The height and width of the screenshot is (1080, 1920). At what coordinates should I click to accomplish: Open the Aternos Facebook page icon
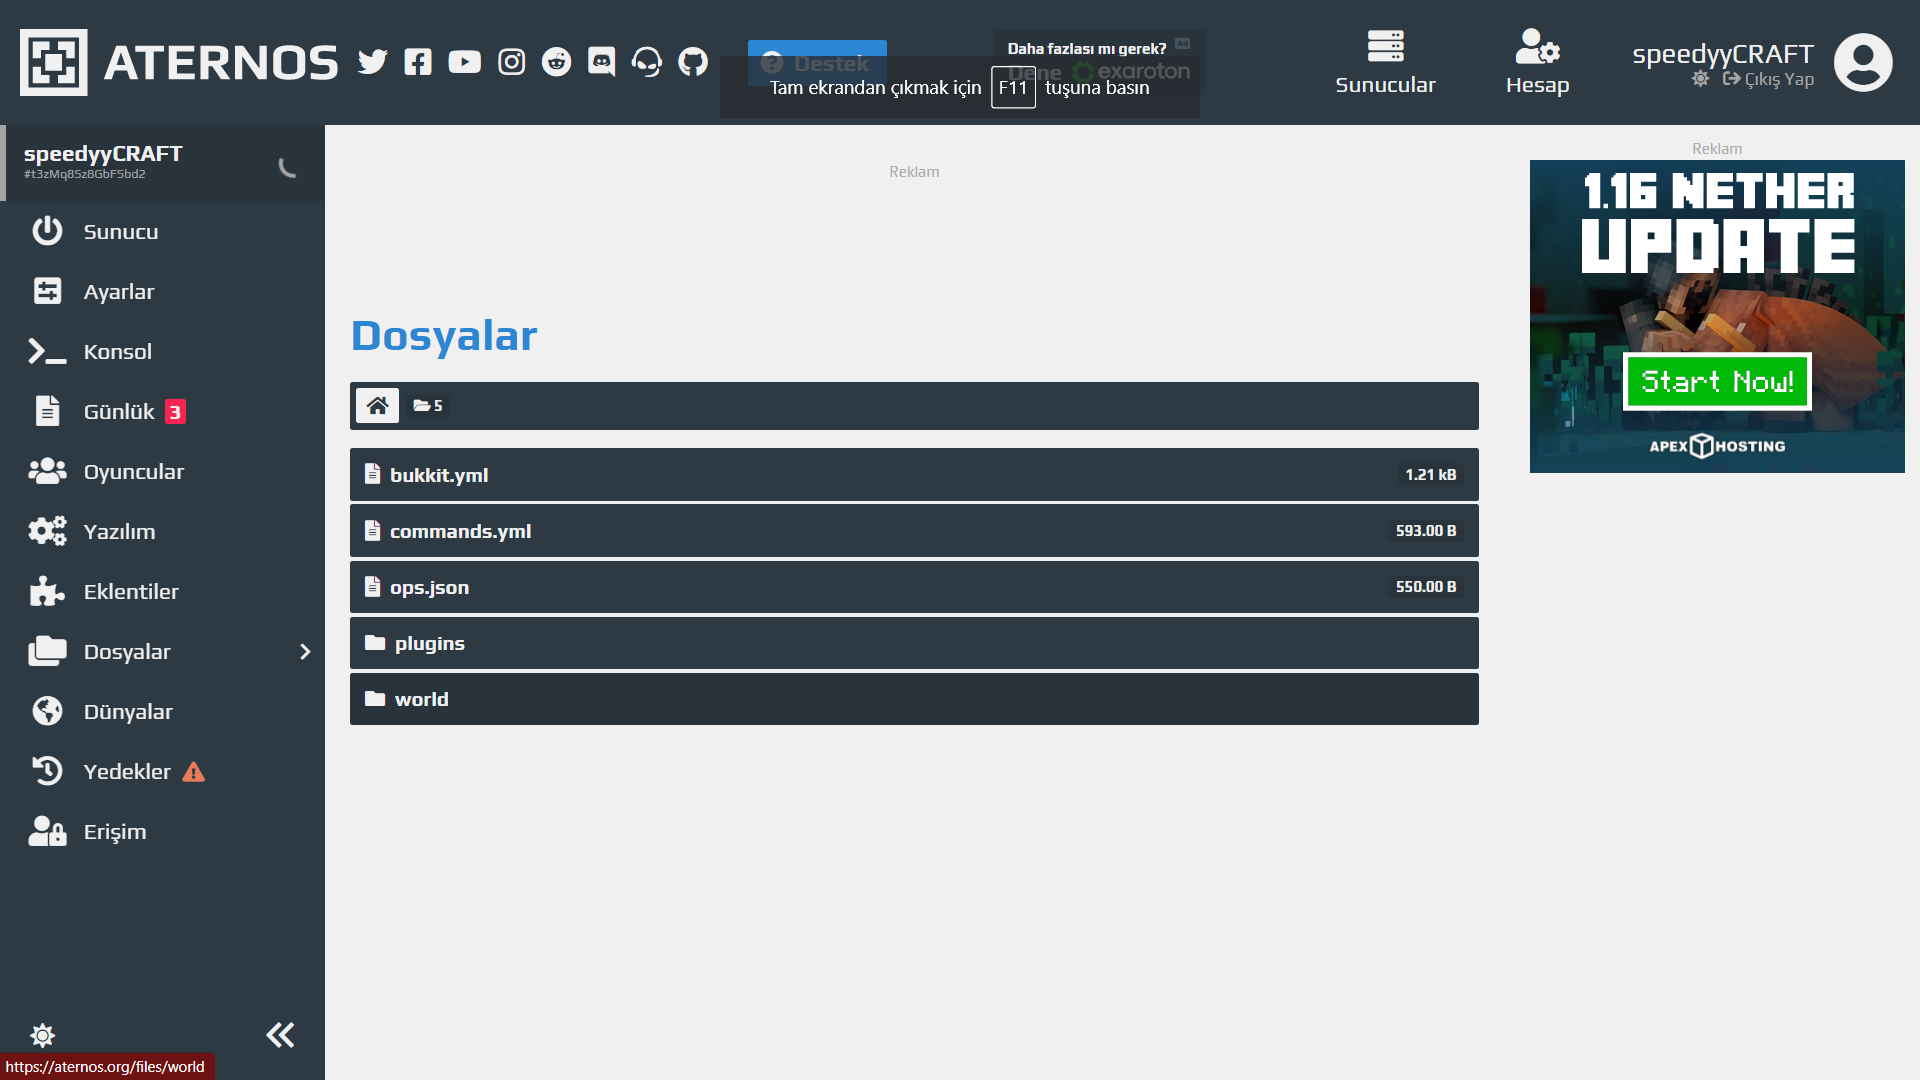click(x=418, y=62)
